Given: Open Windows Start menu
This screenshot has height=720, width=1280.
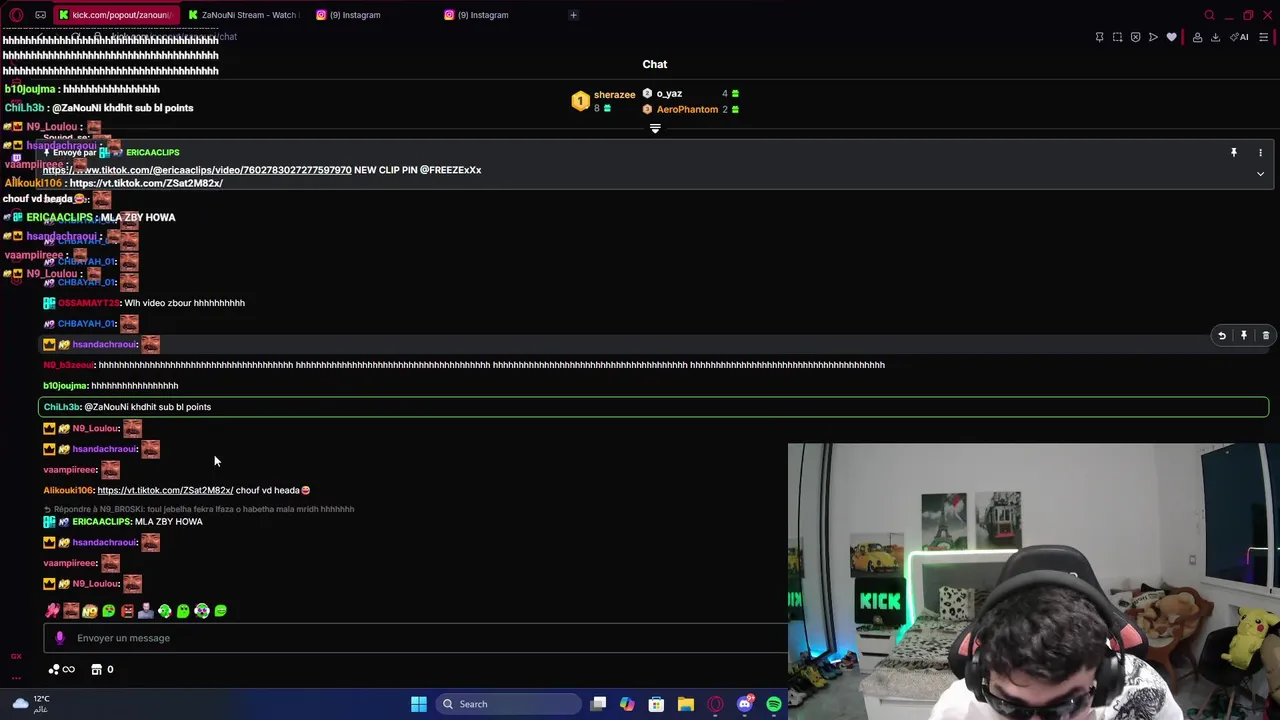Looking at the screenshot, I should click(x=419, y=704).
